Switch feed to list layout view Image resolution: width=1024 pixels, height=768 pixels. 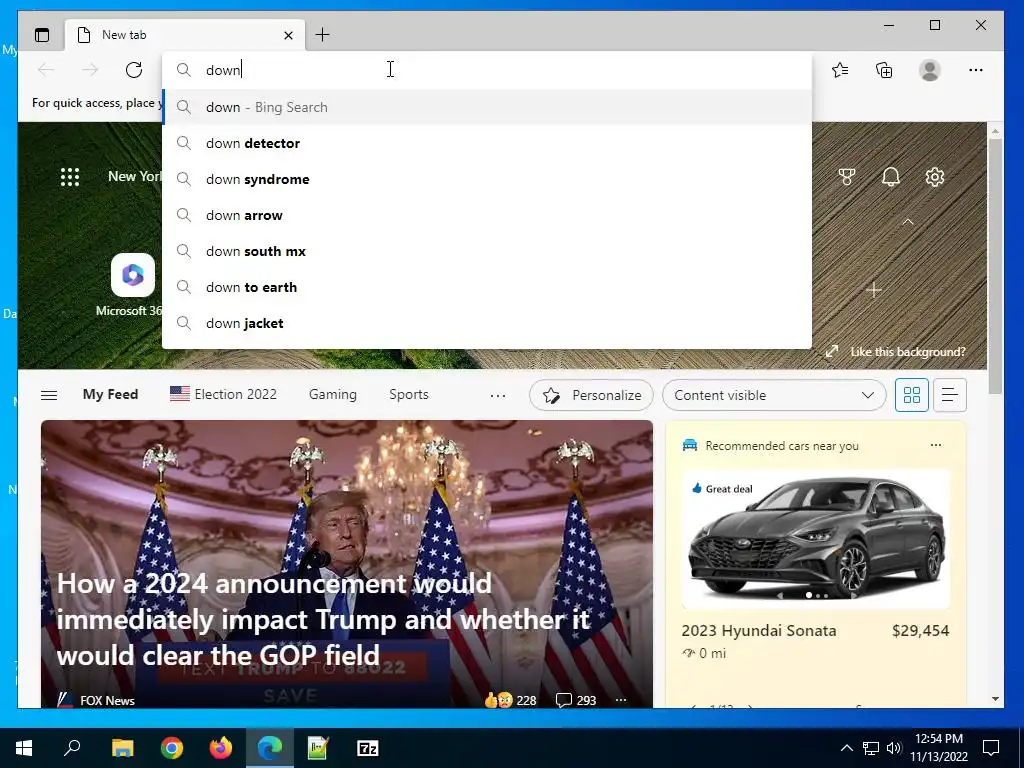pyautogui.click(x=950, y=395)
